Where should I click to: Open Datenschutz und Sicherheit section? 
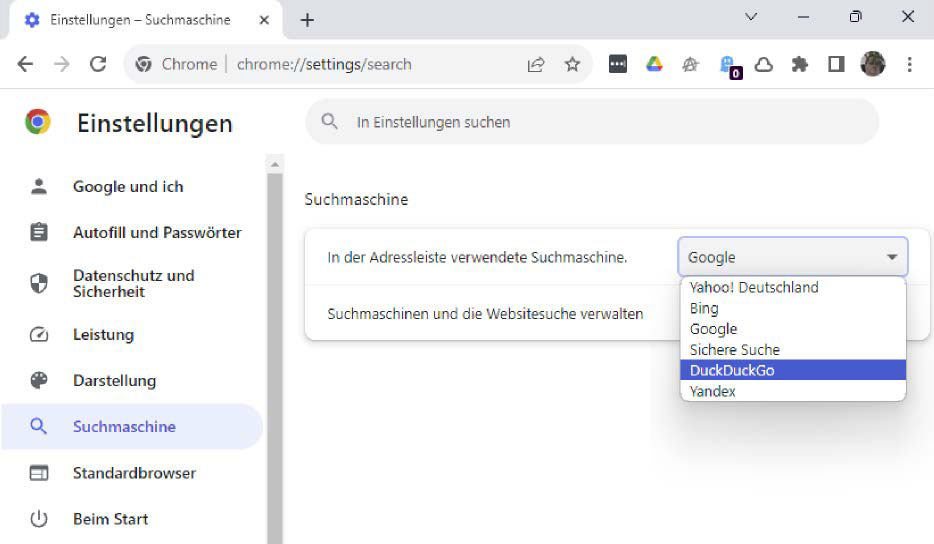[132, 284]
